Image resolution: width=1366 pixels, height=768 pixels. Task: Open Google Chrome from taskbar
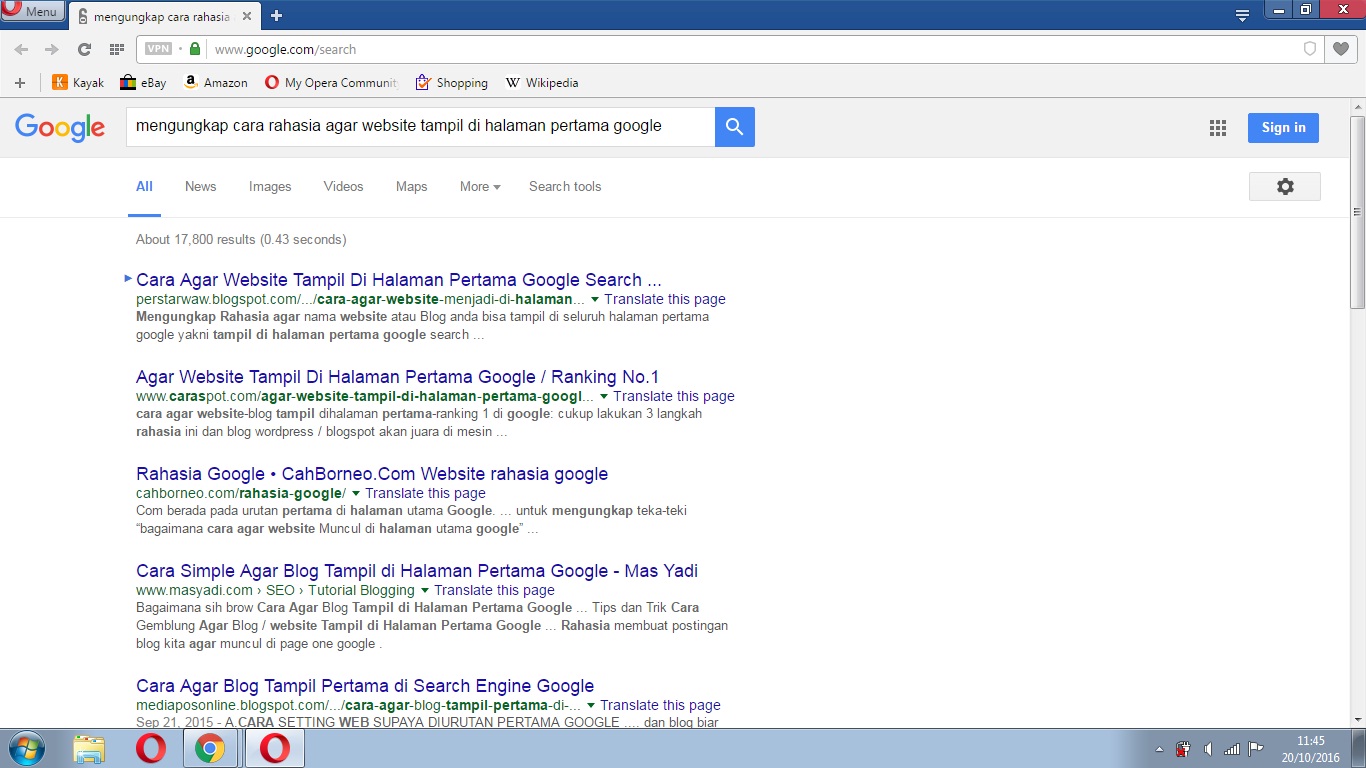point(210,748)
